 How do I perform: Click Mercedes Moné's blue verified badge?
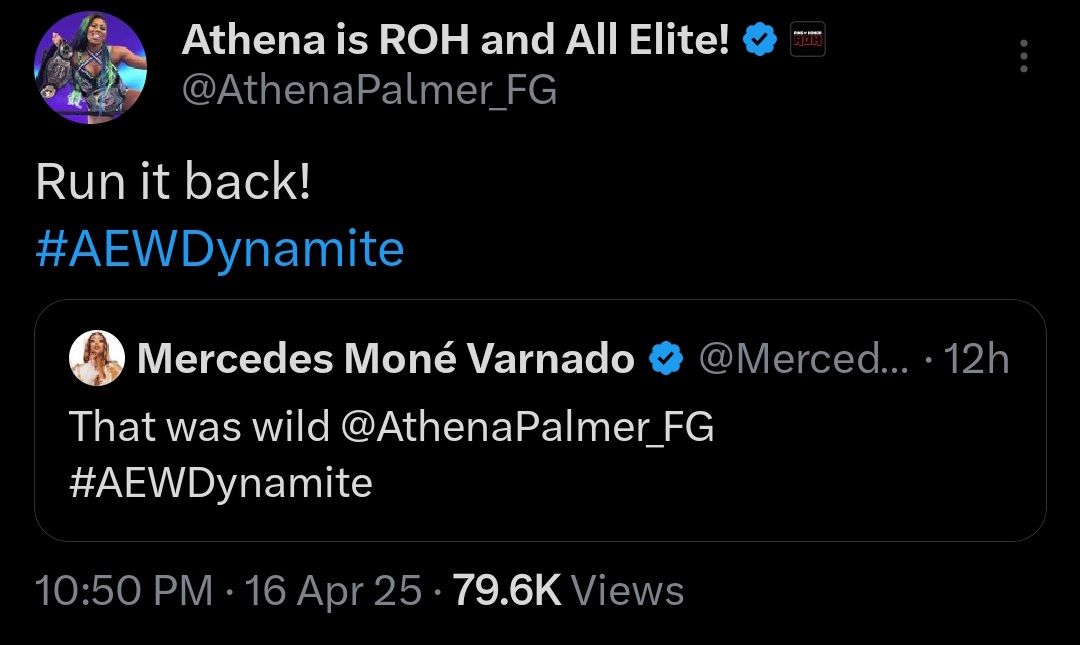pos(666,358)
